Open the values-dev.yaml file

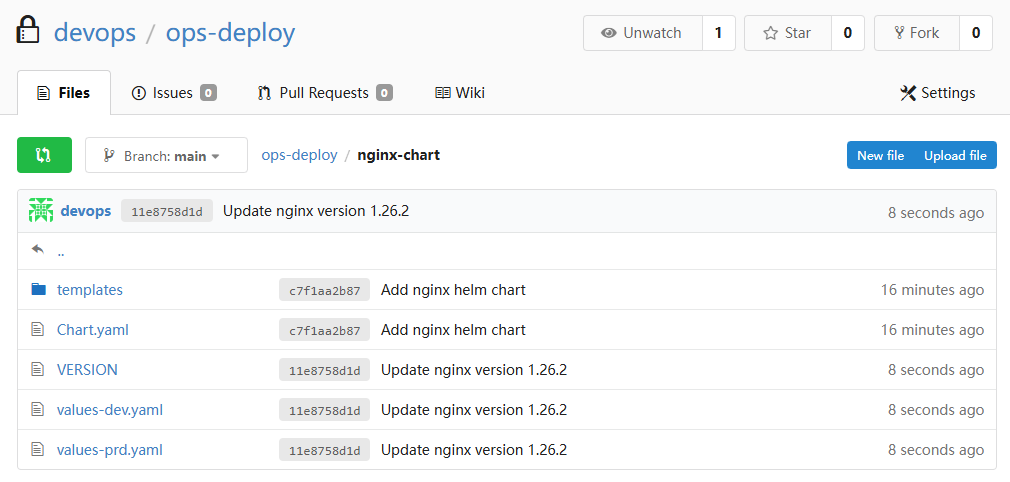coord(110,410)
